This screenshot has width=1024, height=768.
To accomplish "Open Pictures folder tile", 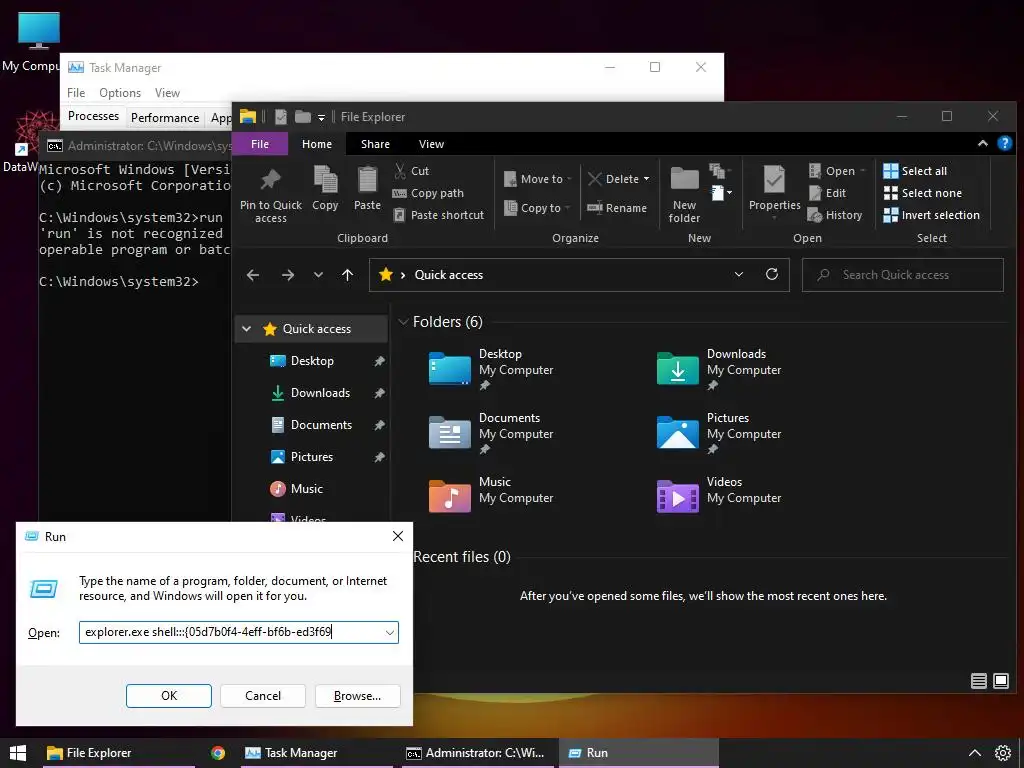I will pos(718,433).
